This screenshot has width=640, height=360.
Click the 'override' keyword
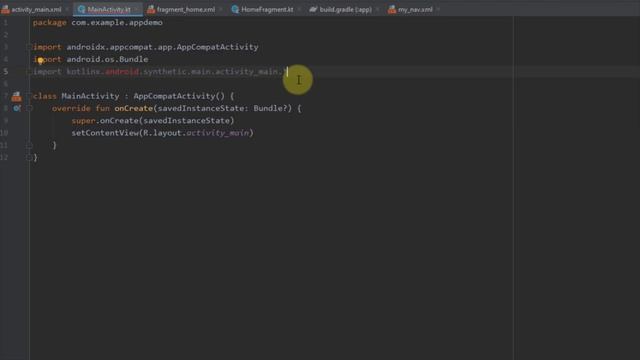71,109
